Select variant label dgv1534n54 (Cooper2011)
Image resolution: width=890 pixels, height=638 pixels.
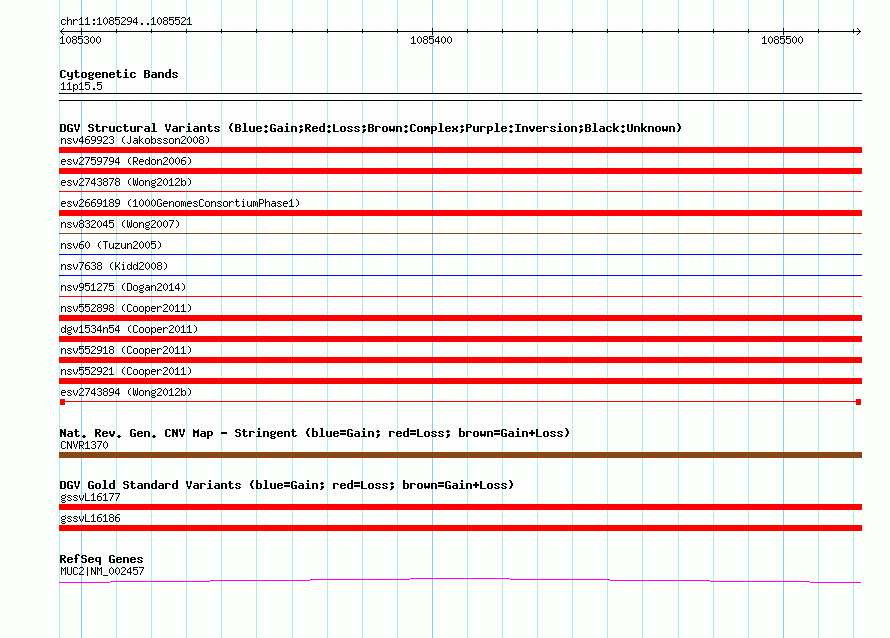click(129, 329)
